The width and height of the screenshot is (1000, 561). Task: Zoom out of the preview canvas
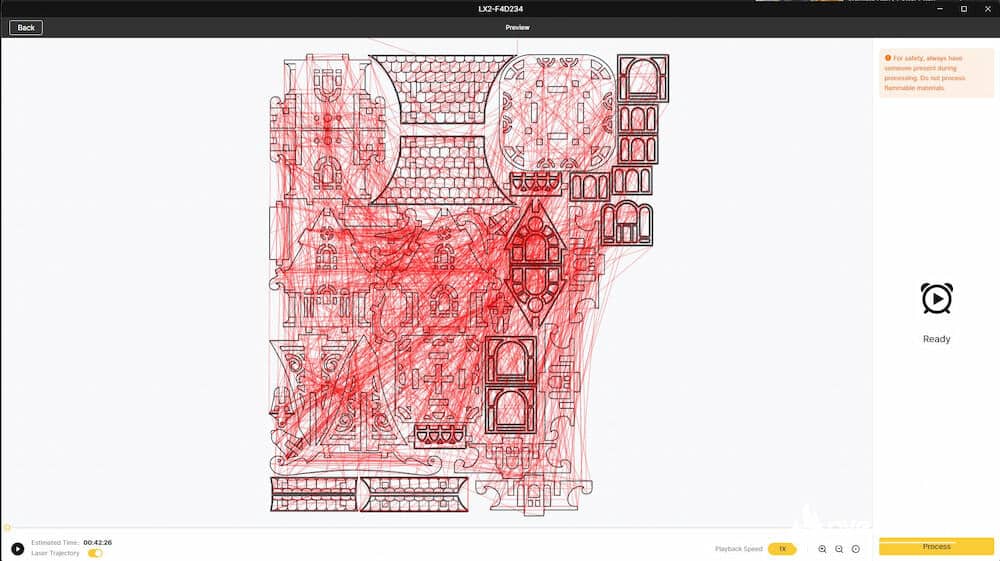[839, 549]
